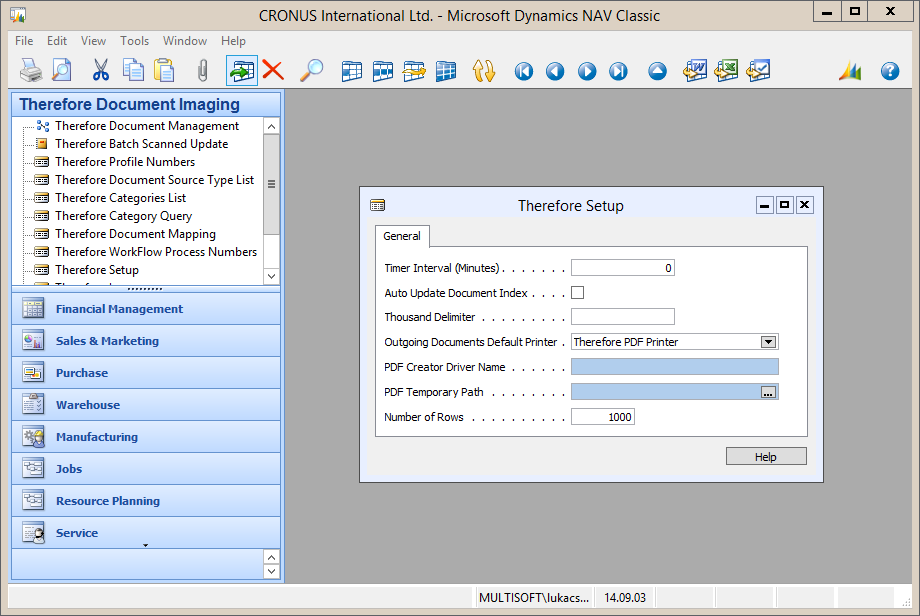The height and width of the screenshot is (616, 920).
Task: Go to Next record arrow
Action: tap(587, 72)
